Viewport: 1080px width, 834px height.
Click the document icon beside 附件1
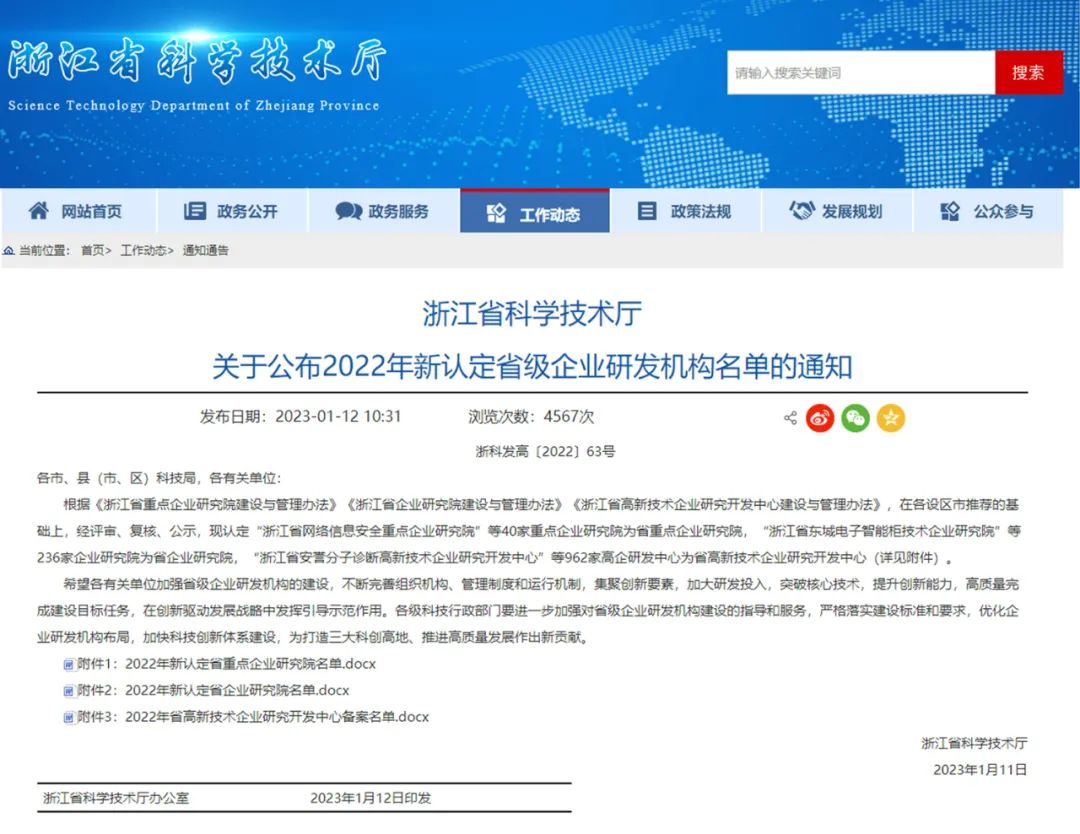point(69,664)
